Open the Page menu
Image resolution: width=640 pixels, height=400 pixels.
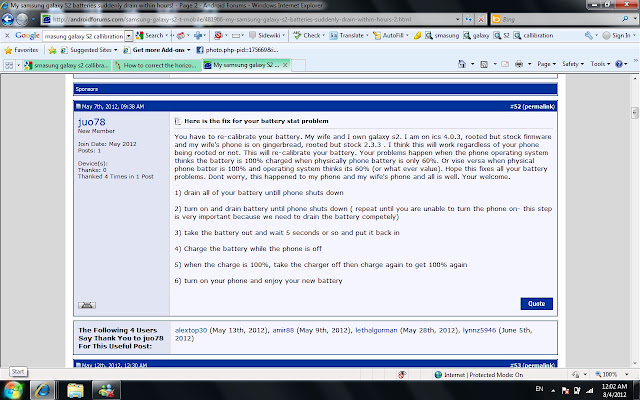coord(547,64)
